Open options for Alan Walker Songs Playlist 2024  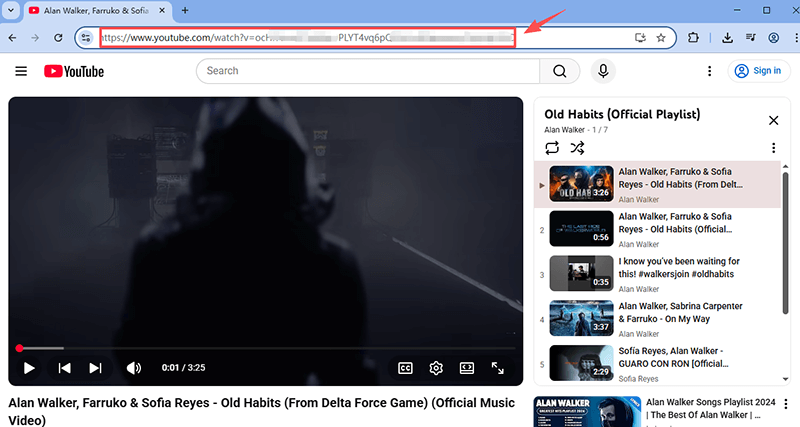point(786,403)
